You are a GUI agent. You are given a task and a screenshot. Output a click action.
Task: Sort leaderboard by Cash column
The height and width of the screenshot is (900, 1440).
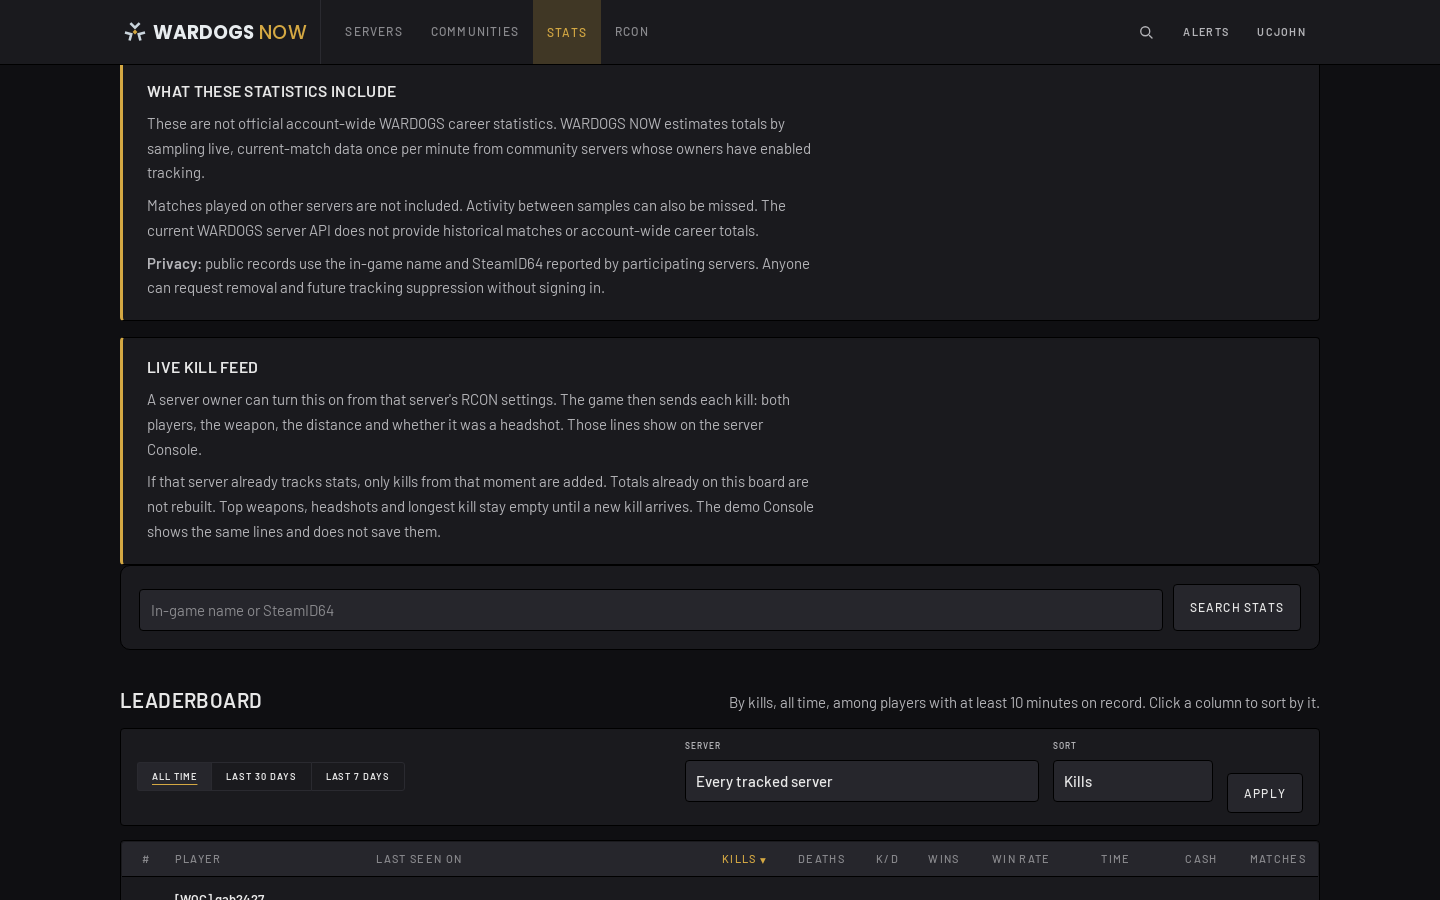click(1201, 859)
